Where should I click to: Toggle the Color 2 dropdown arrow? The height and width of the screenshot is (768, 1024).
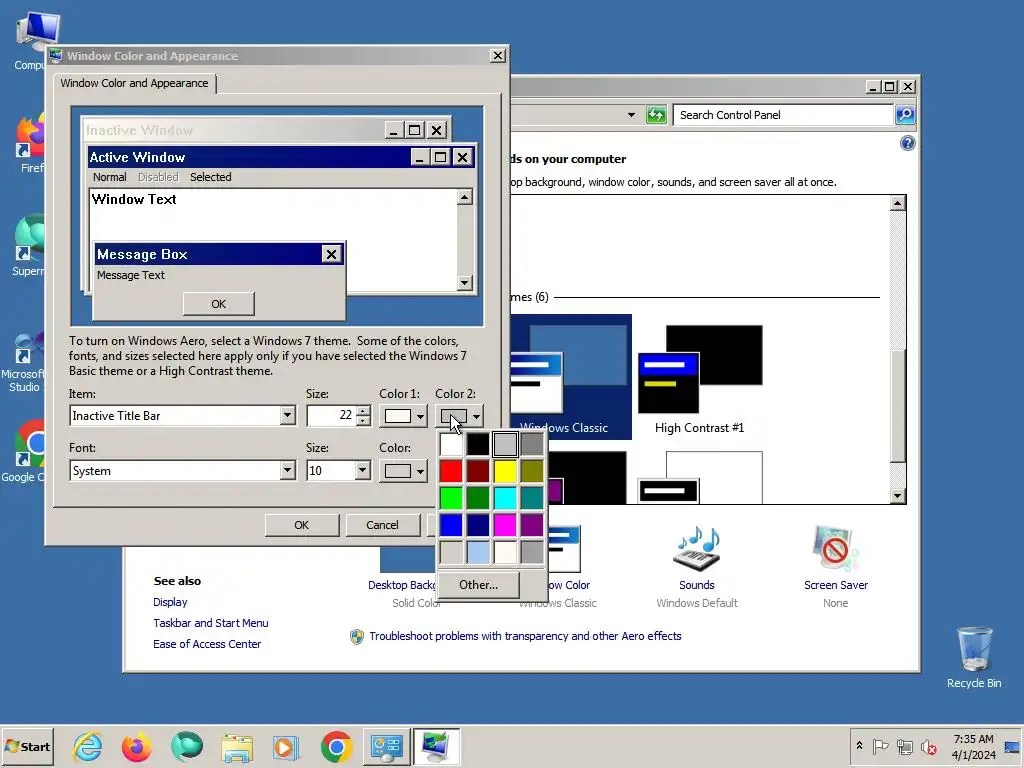(x=476, y=416)
